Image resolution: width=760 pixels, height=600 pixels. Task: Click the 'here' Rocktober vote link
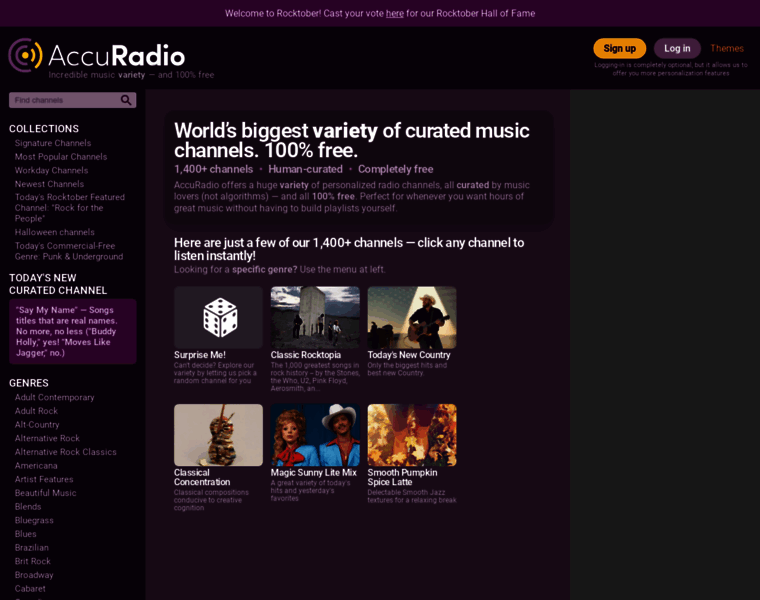(x=395, y=14)
